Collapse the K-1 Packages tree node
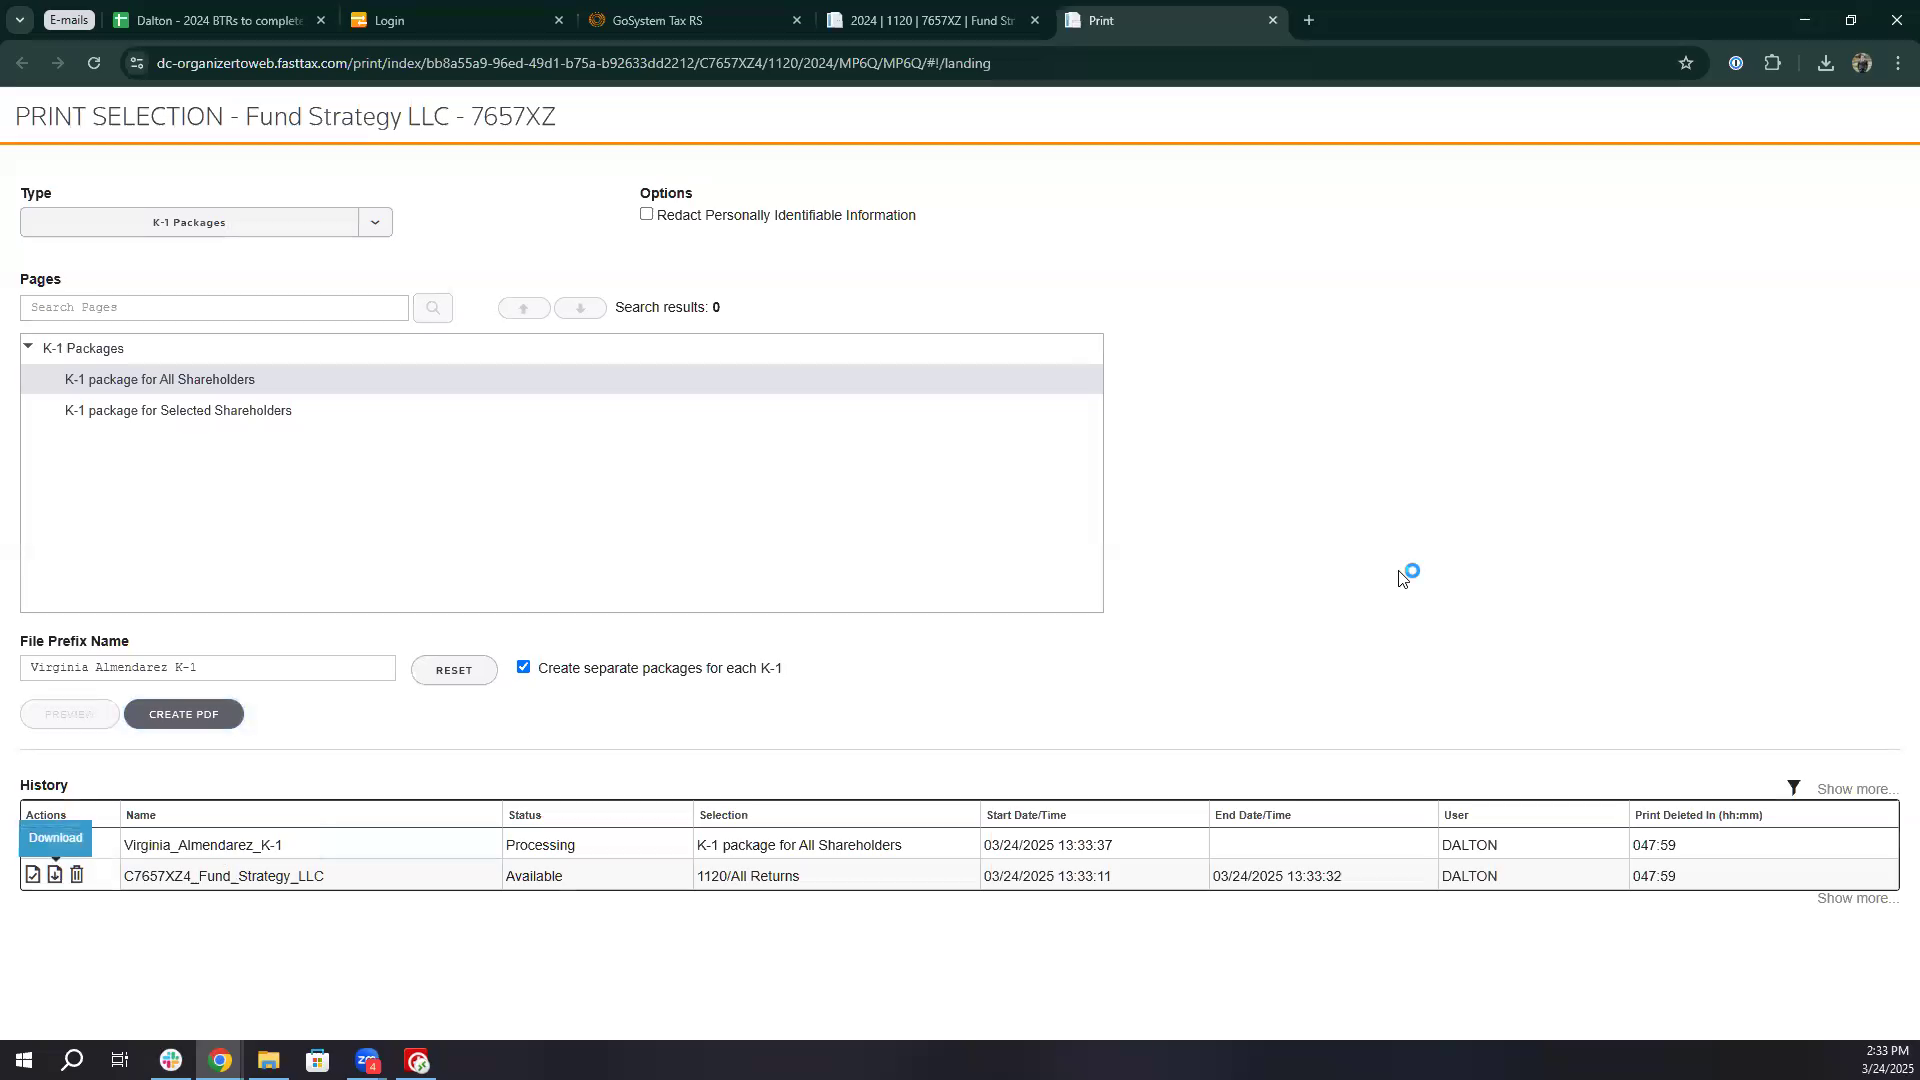This screenshot has width=1920, height=1080. (x=28, y=347)
